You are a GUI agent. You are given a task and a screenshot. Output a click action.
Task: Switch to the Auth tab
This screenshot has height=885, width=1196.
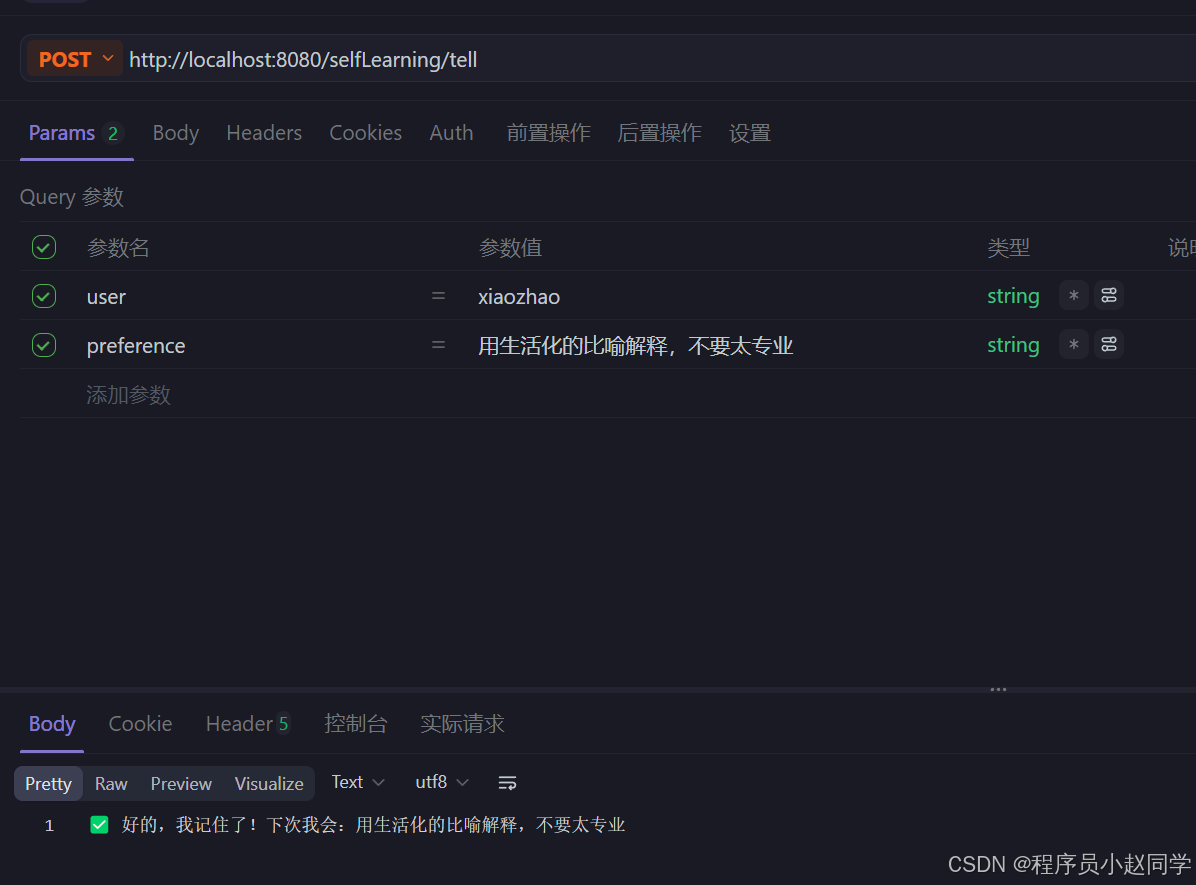click(x=451, y=132)
